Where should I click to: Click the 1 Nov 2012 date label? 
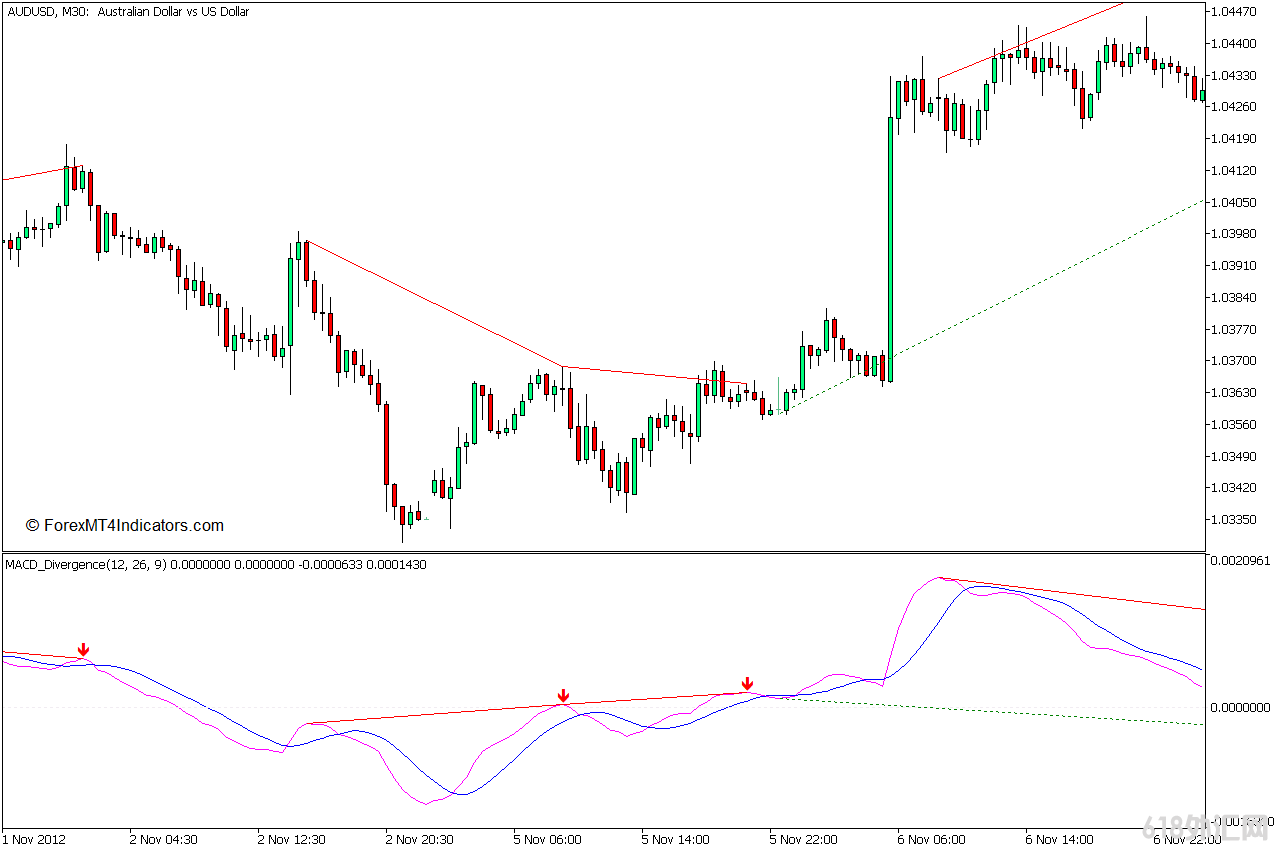tap(34, 840)
